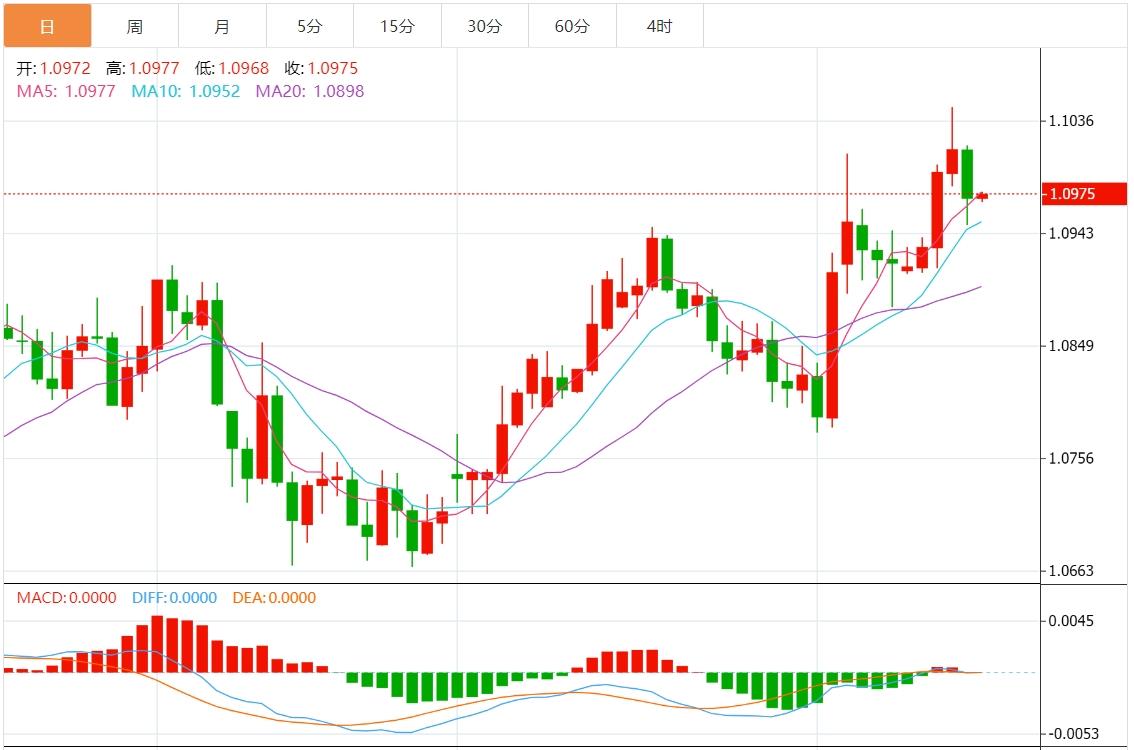Open the 5分 five-minute chart tab
Image resolution: width=1134 pixels, height=750 pixels.
pyautogui.click(x=309, y=26)
